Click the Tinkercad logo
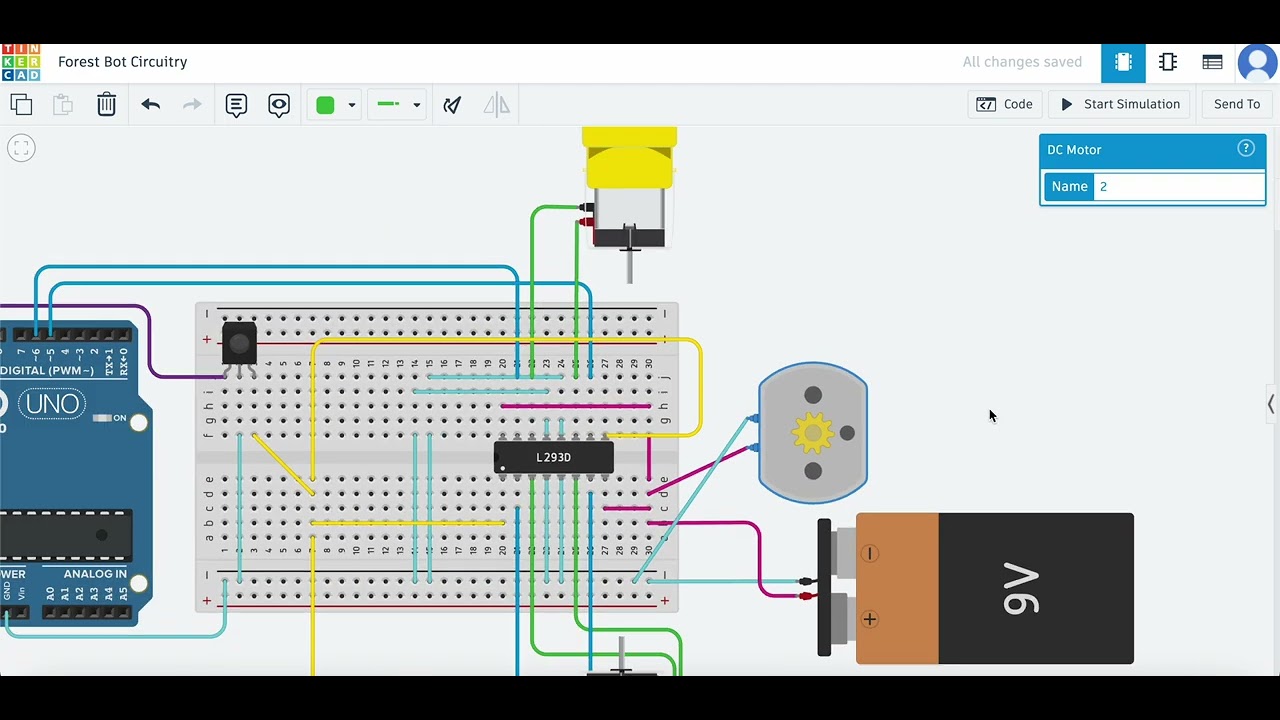This screenshot has height=720, width=1280. tap(21, 62)
